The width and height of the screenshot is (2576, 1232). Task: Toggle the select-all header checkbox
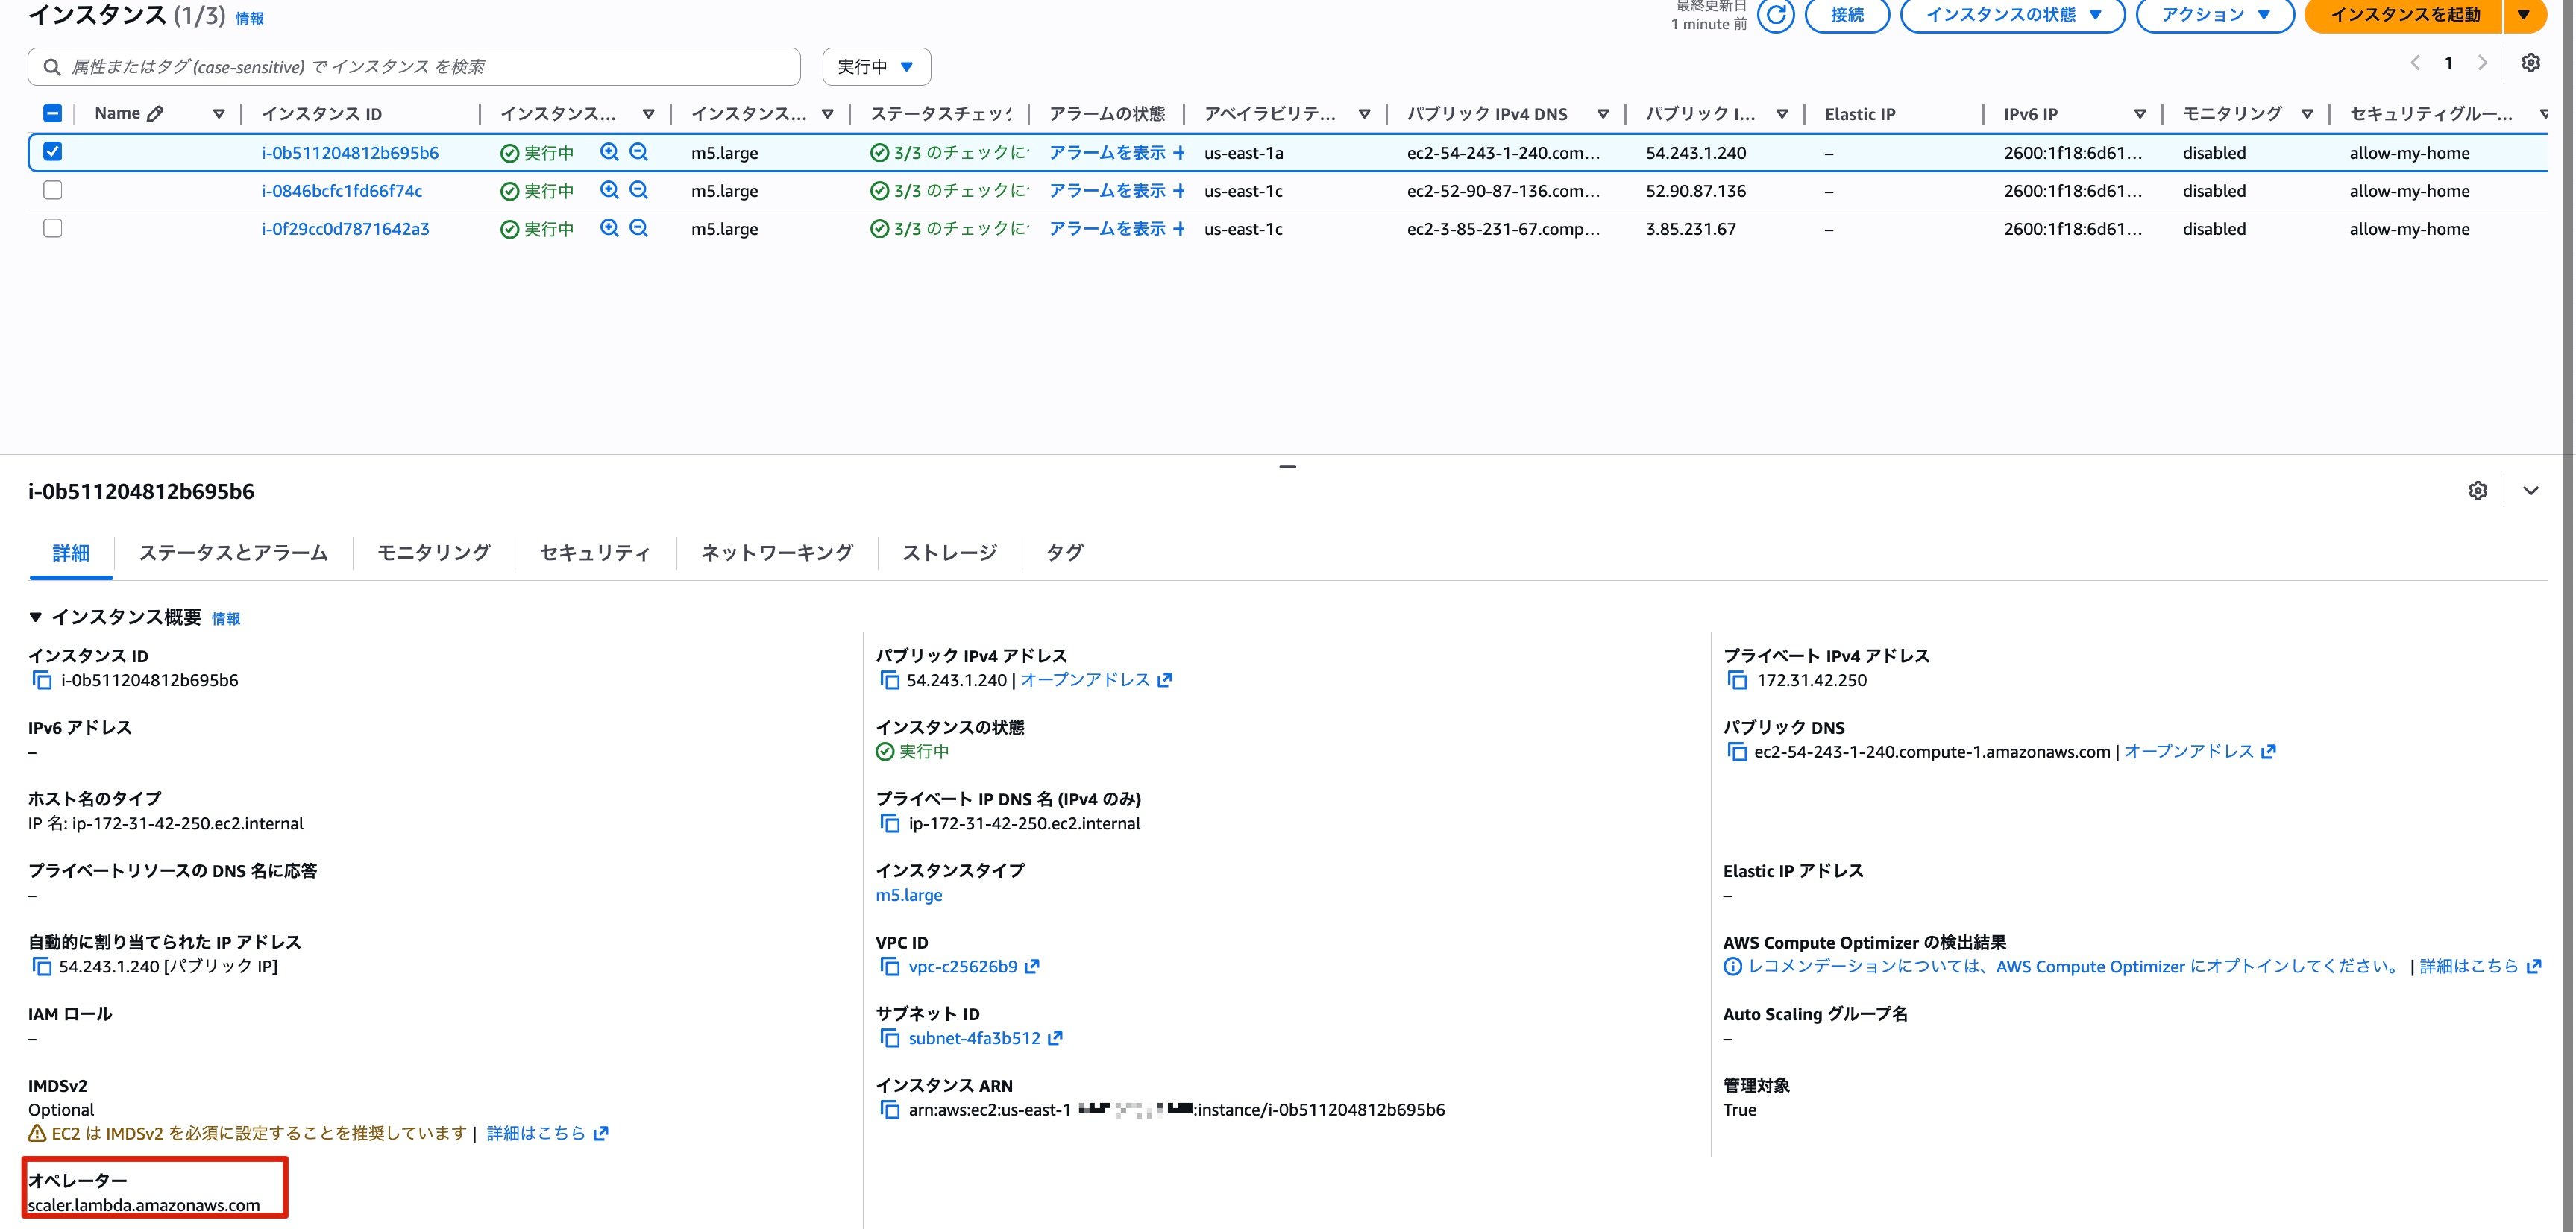click(x=53, y=113)
